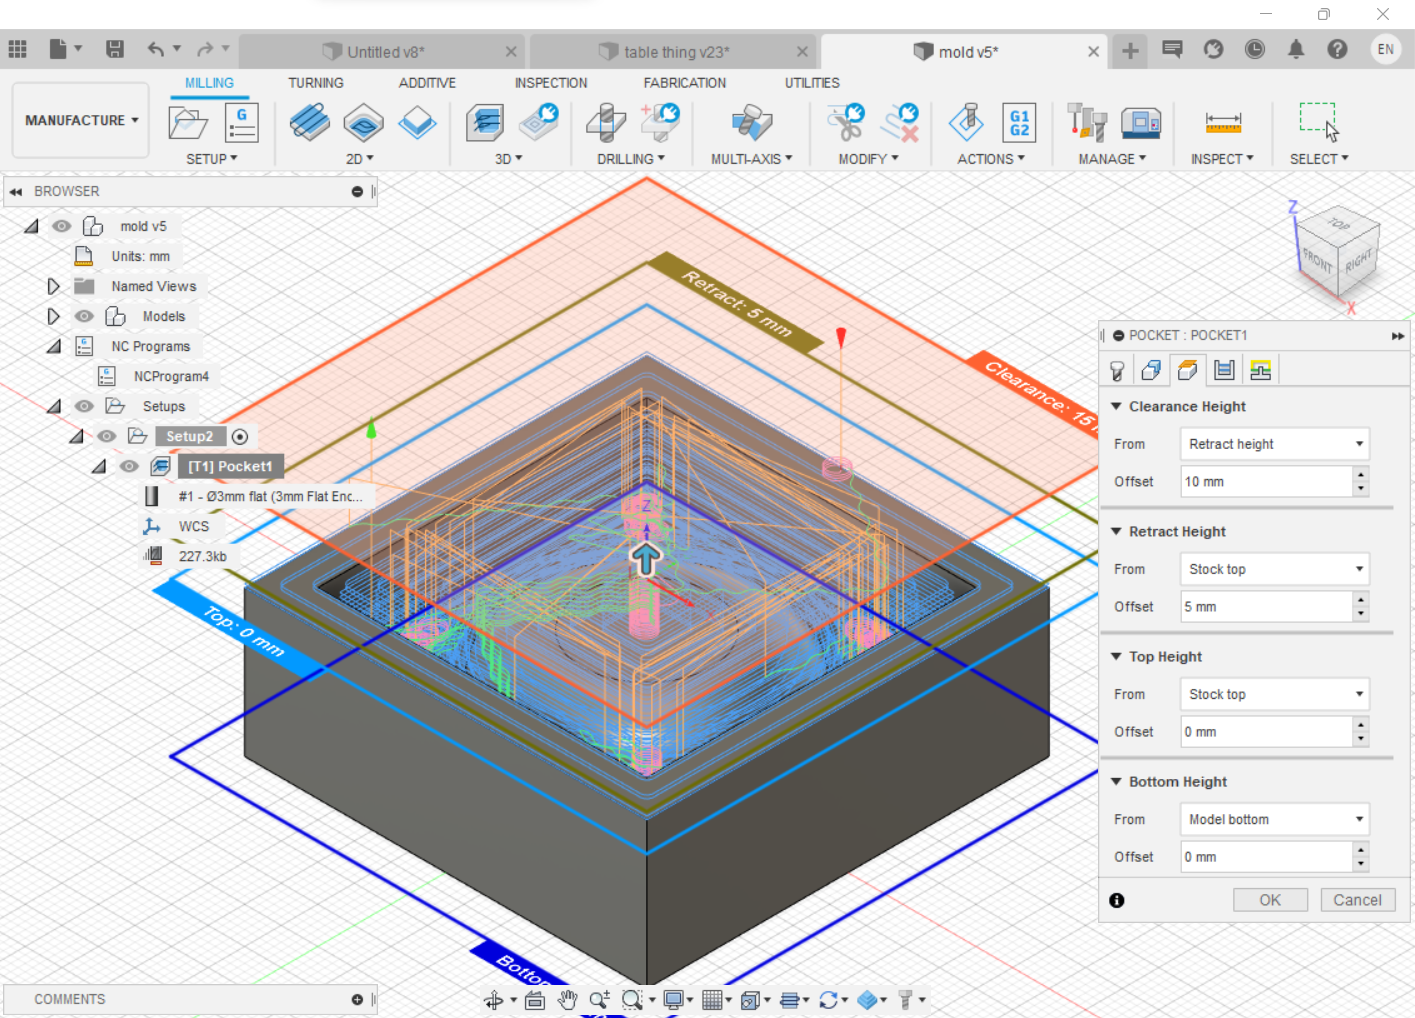Open Top Height From dropdown
The width and height of the screenshot is (1415, 1018).
point(1275,694)
